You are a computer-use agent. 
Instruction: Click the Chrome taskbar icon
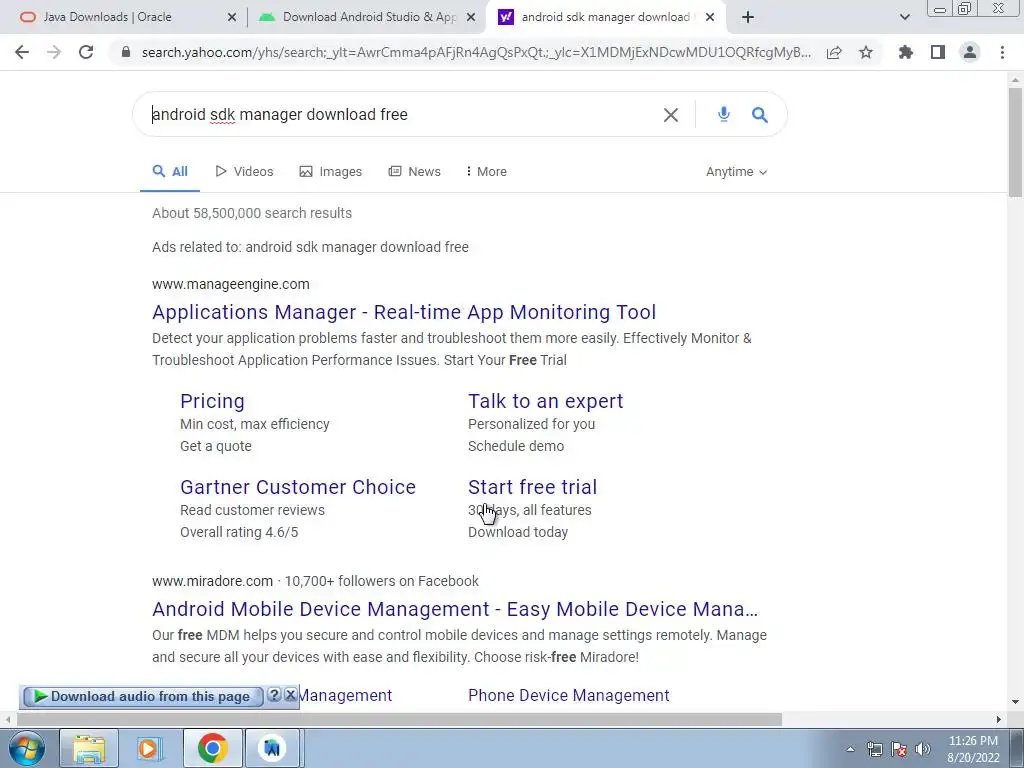(x=212, y=748)
